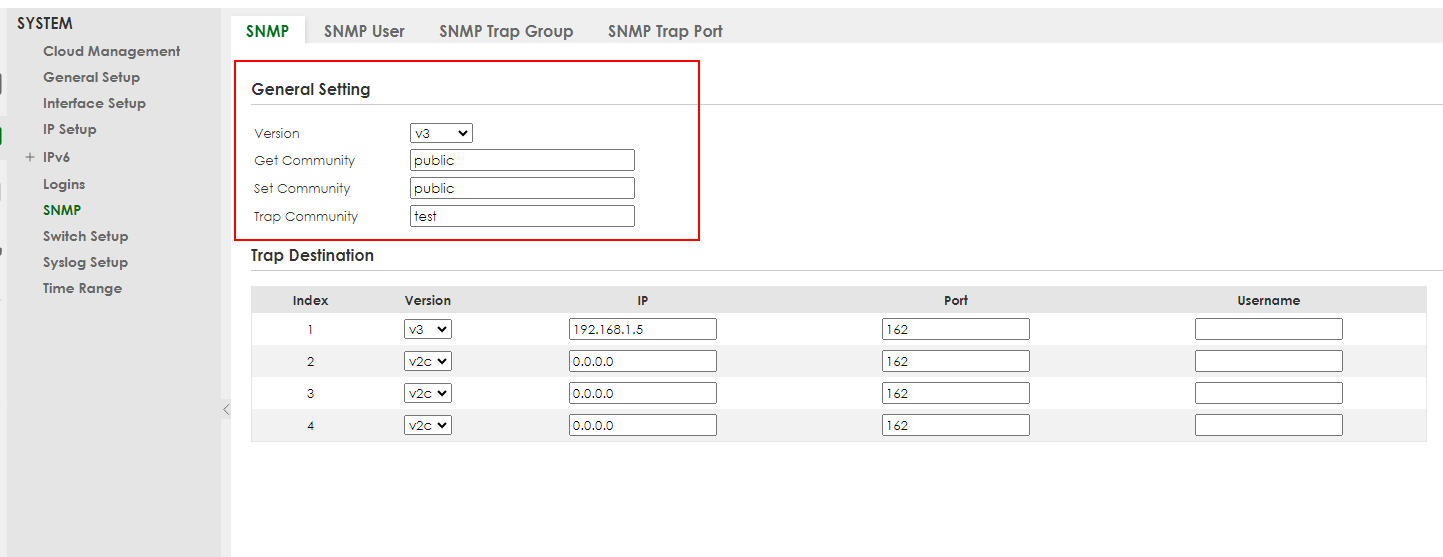Image resolution: width=1443 pixels, height=557 pixels.
Task: Click the Port field for index 3
Action: 955,393
